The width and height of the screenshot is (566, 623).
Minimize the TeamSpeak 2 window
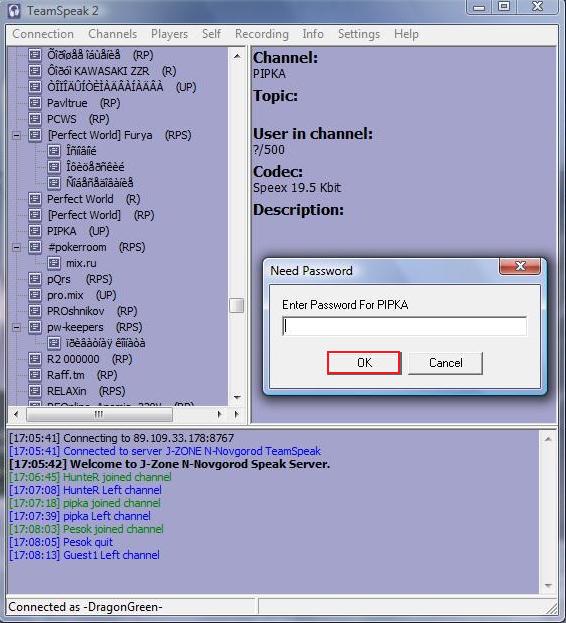[x=479, y=7]
